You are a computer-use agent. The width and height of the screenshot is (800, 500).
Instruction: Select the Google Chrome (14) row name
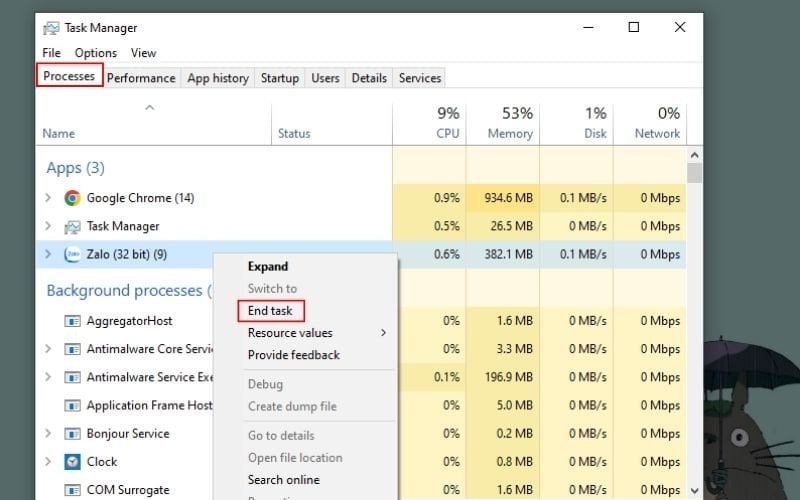[140, 198]
